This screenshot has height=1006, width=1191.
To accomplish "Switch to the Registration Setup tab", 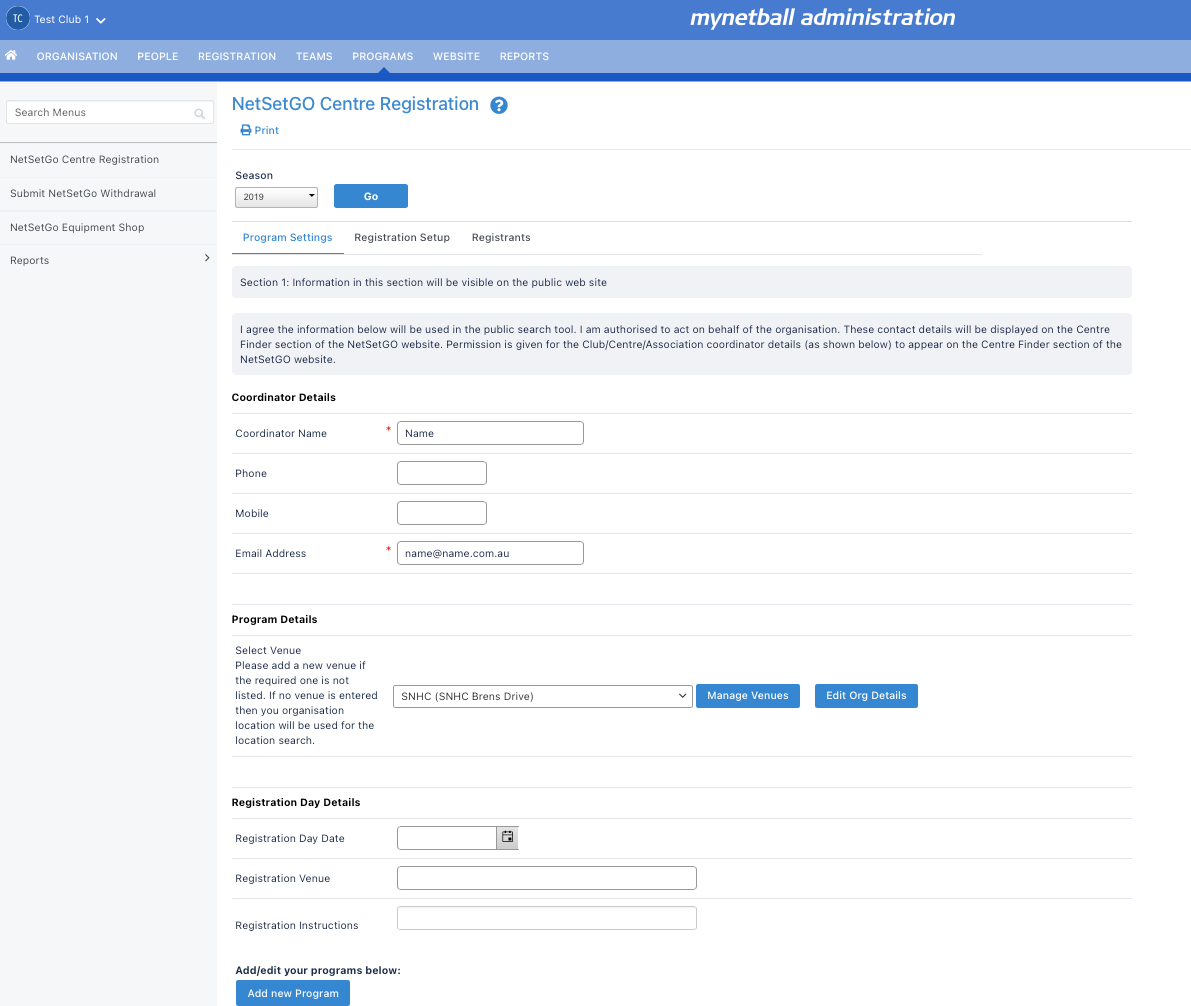I will 402,238.
